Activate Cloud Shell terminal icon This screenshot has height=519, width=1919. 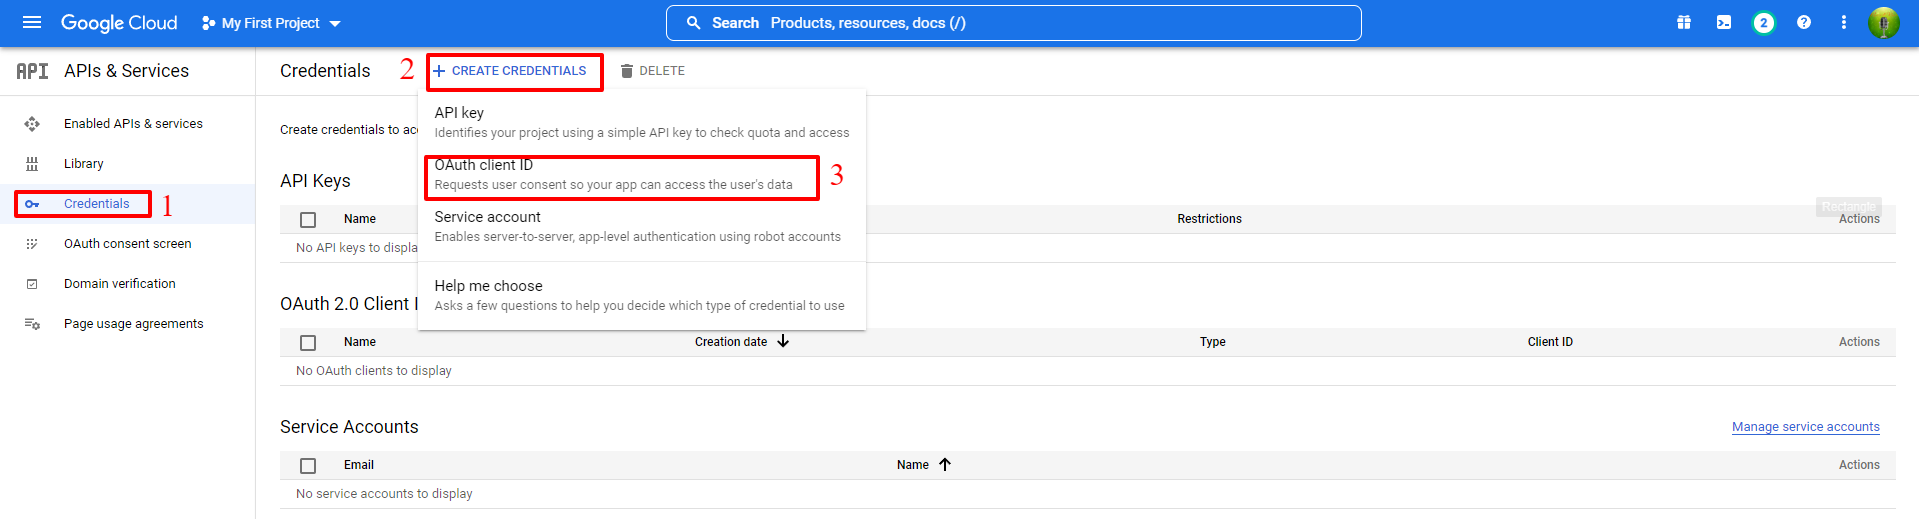tap(1724, 22)
